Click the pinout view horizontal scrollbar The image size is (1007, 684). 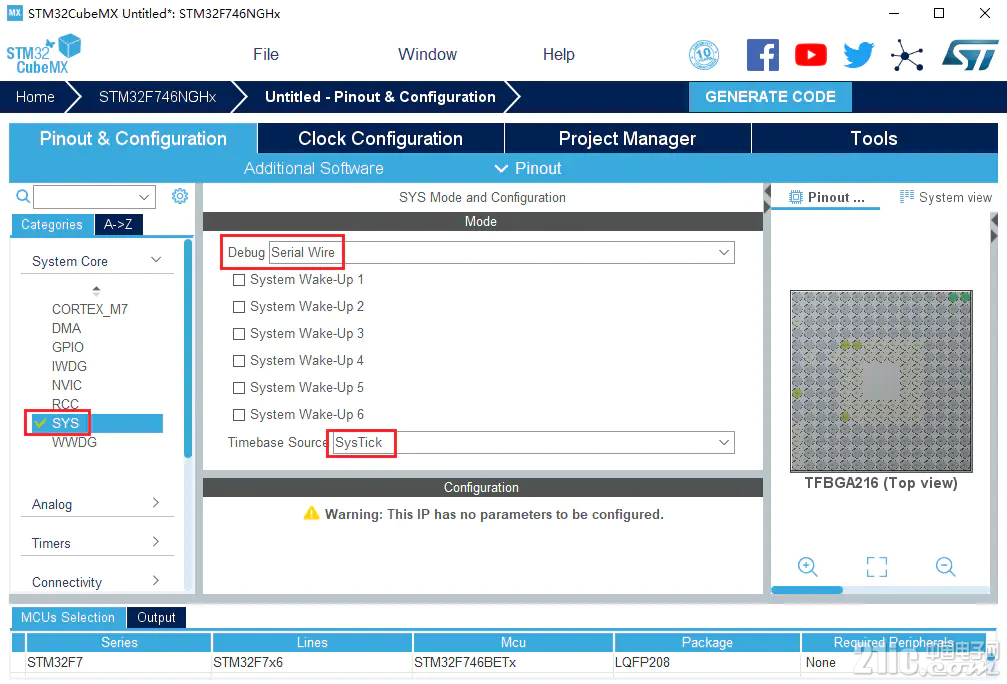(807, 590)
